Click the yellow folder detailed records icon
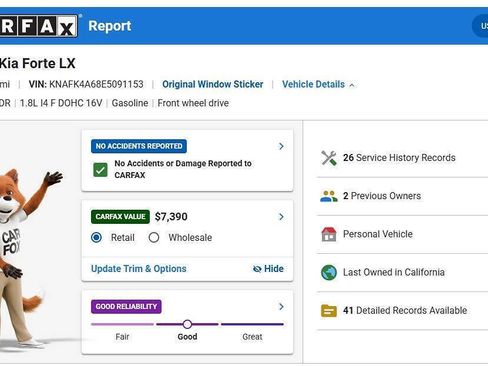488x366 pixels. [329, 311]
